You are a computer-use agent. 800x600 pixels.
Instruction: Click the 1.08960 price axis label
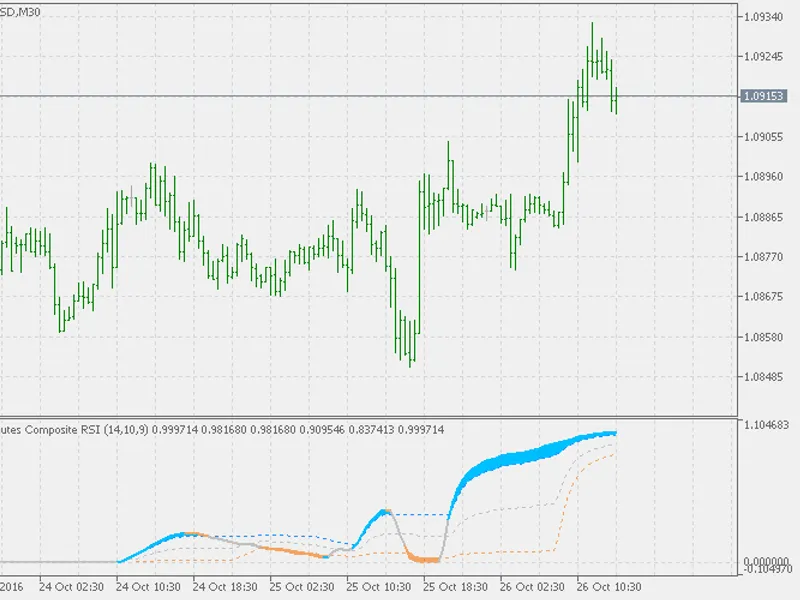click(763, 177)
